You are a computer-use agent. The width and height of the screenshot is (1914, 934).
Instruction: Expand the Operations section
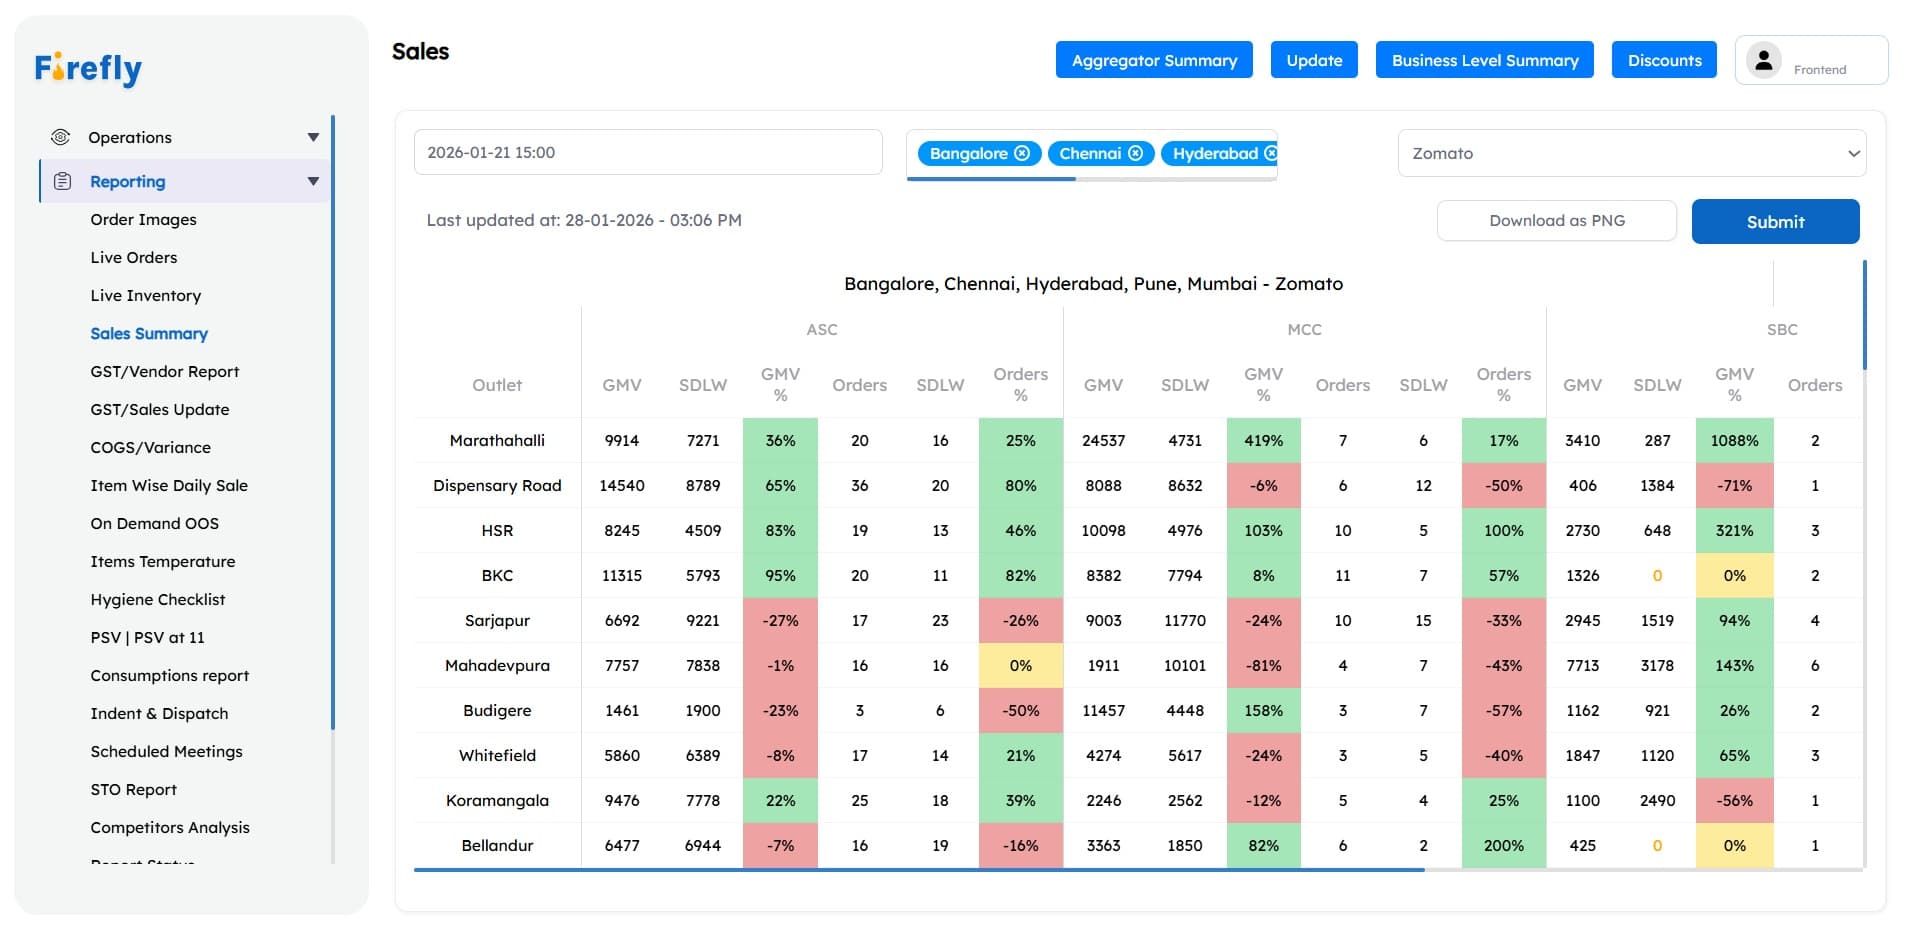click(x=314, y=137)
